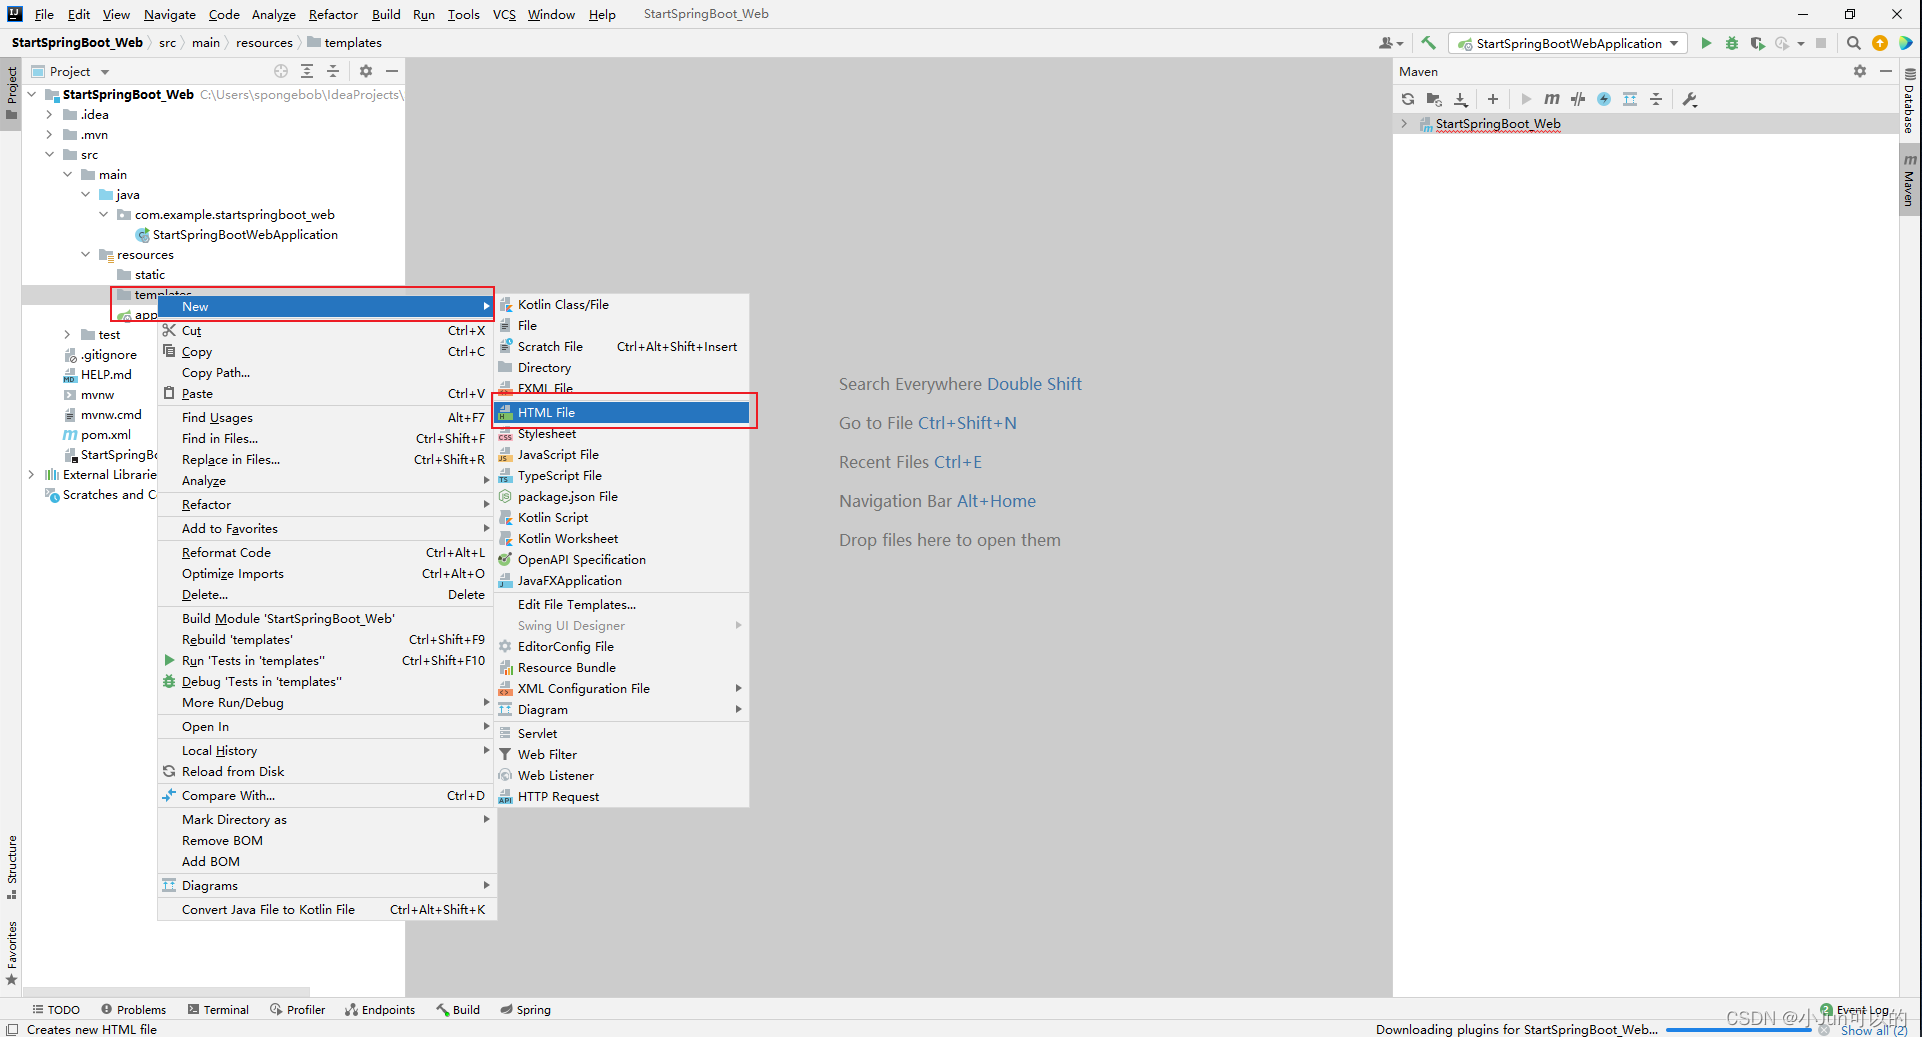Expand the test folder
Viewport: 1922px width, 1037px height.
click(67, 334)
